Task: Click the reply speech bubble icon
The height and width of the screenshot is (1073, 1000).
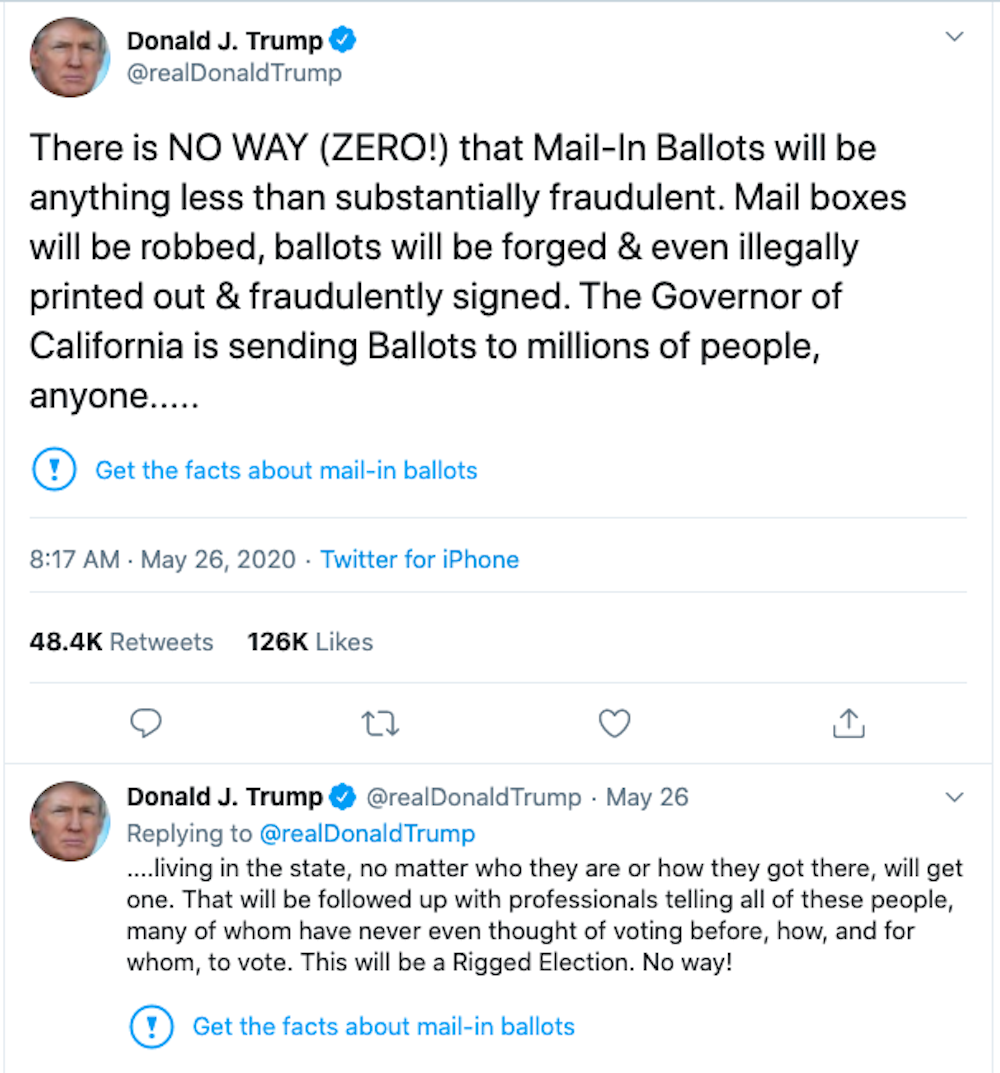Action: (147, 723)
